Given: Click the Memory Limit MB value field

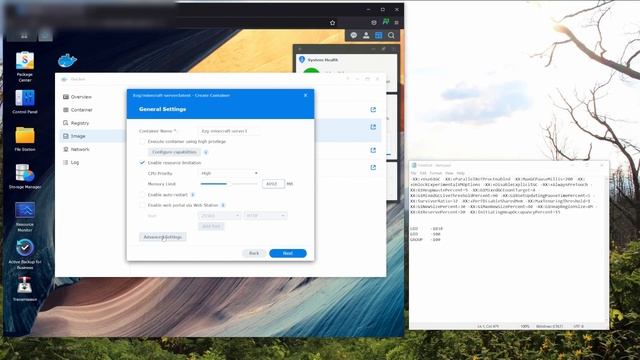Looking at the screenshot, I should coord(273,184).
